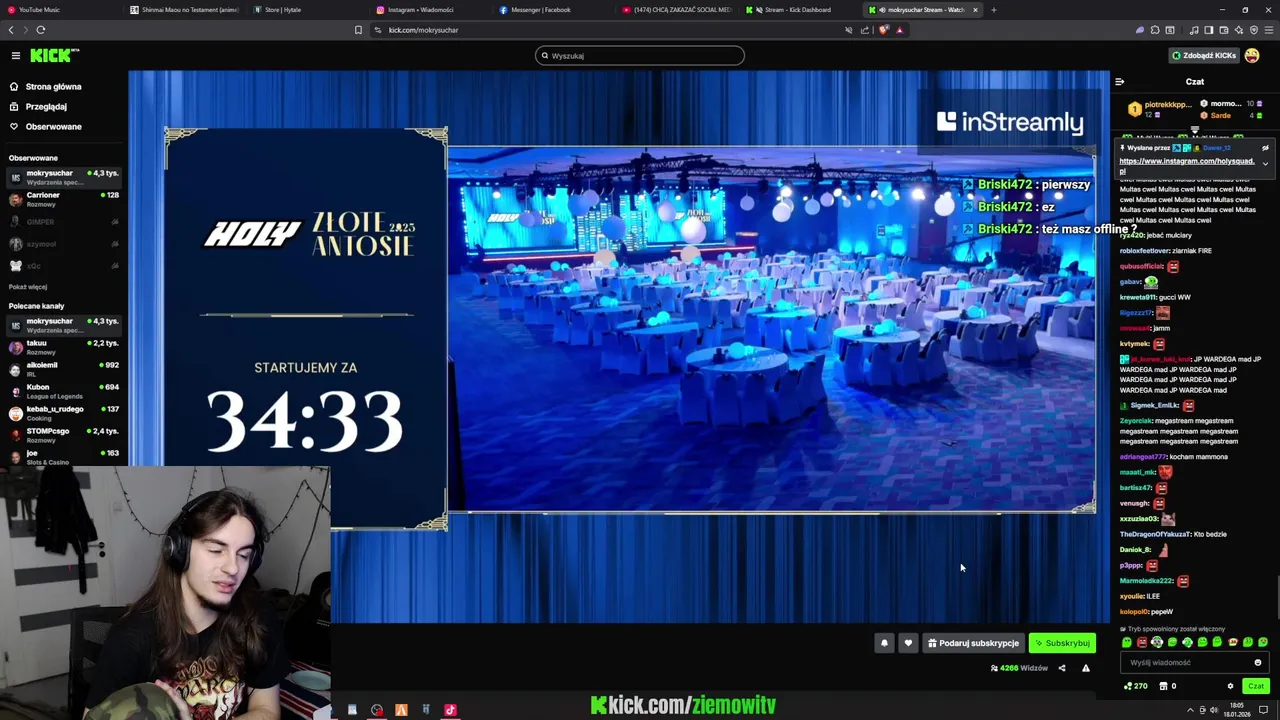Send message with Czat button

tap(1256, 686)
